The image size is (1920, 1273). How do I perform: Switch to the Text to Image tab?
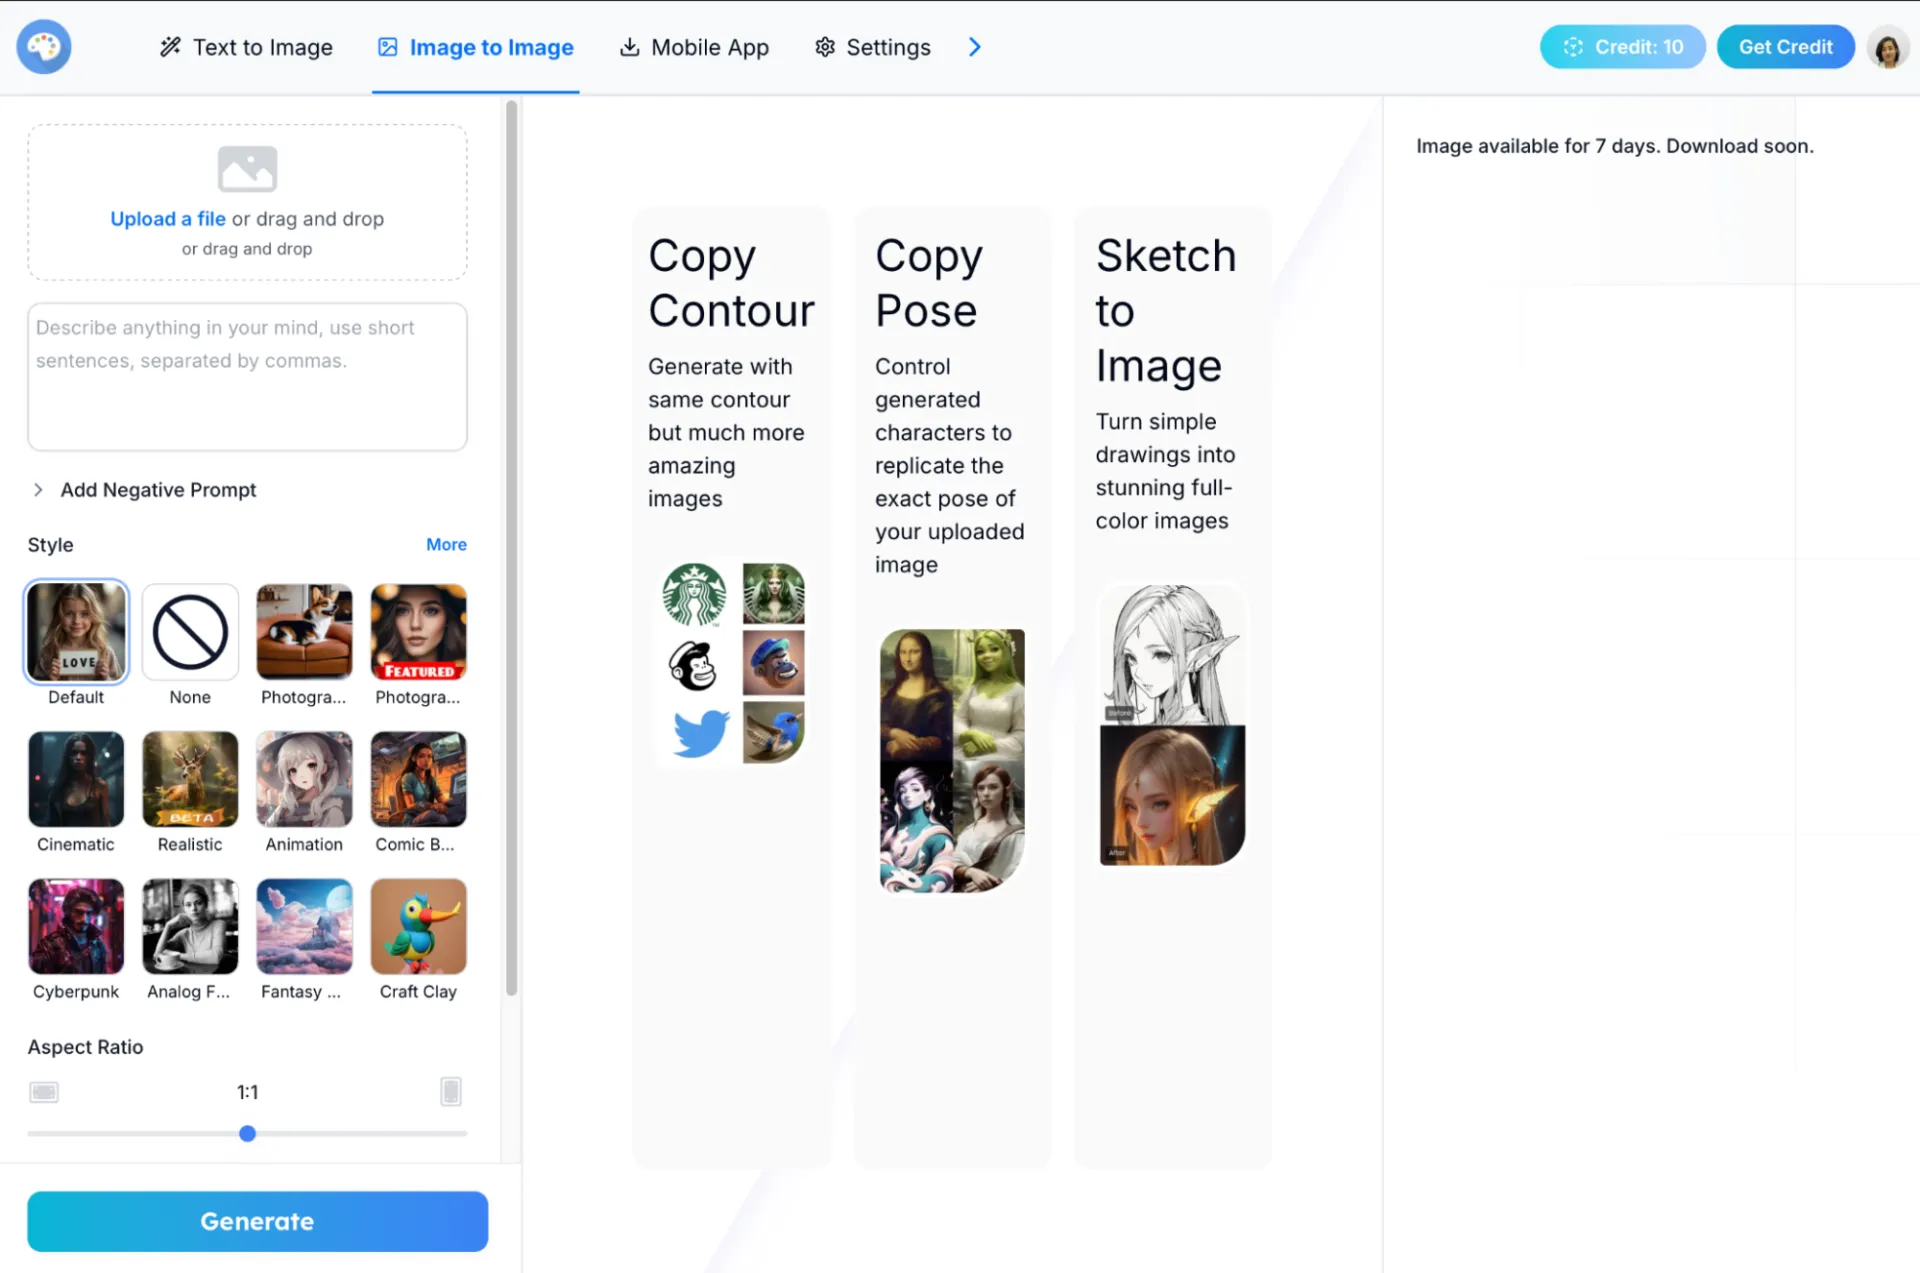pos(246,47)
